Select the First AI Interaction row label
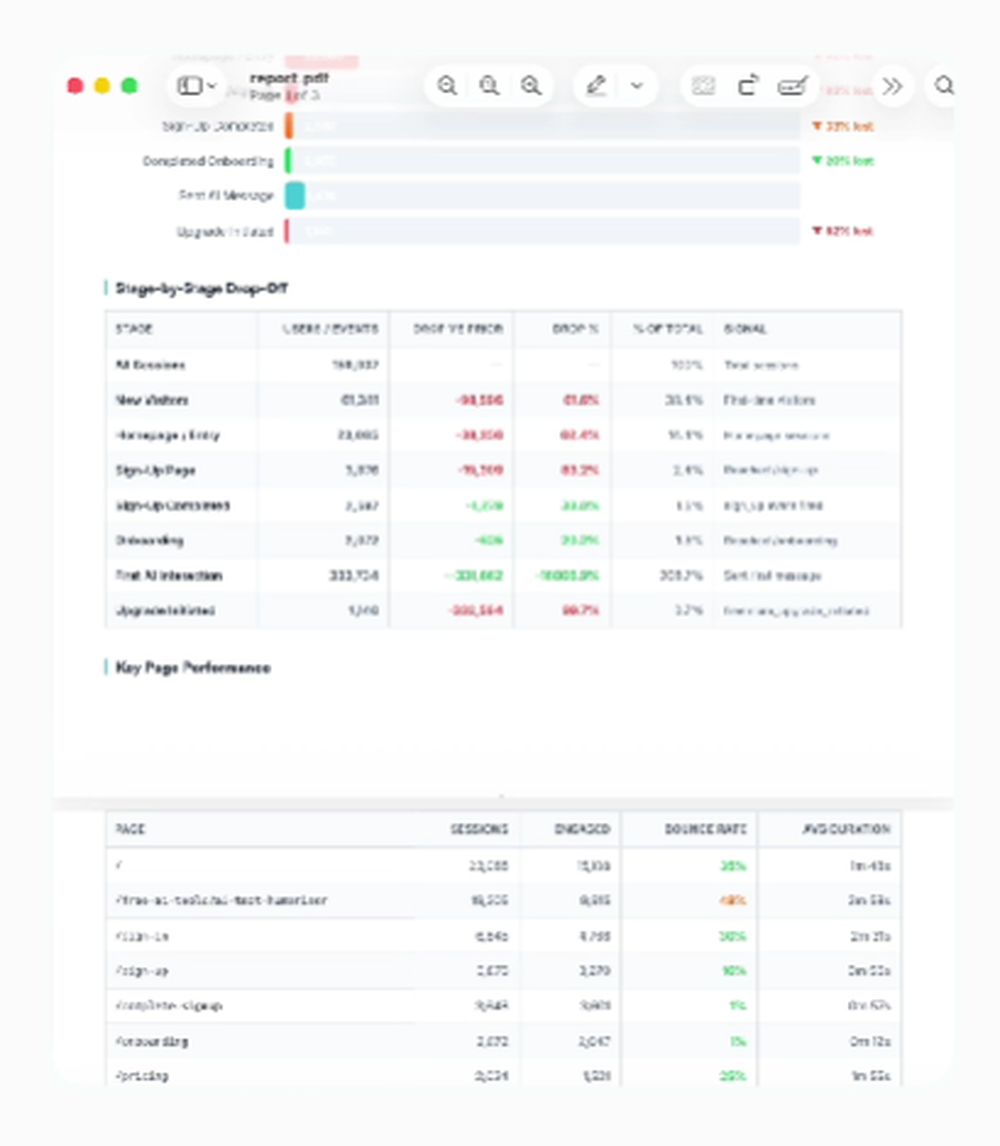The width and height of the screenshot is (1000, 1146). 169,575
